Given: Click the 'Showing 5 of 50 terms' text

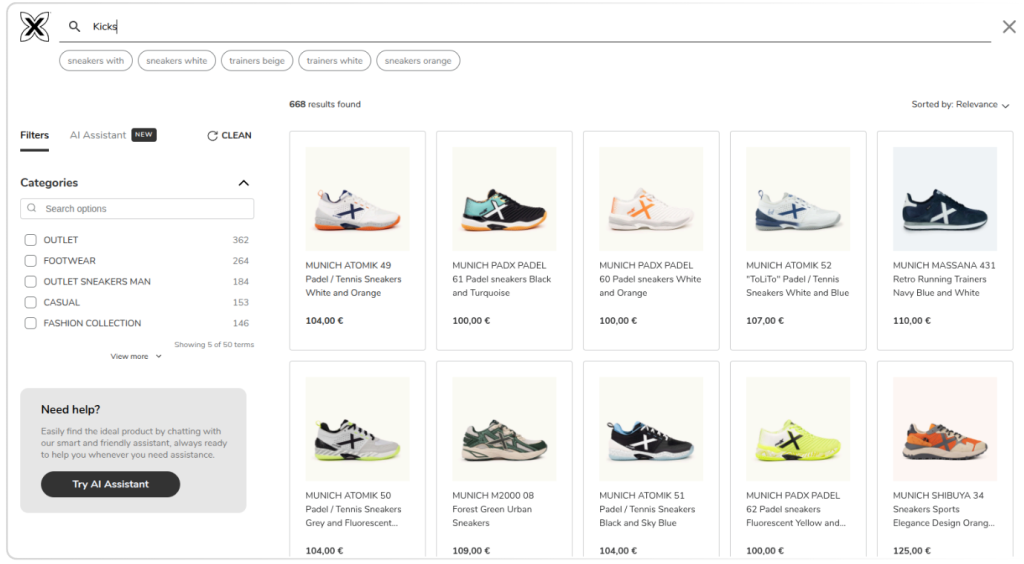Looking at the screenshot, I should (x=214, y=345).
